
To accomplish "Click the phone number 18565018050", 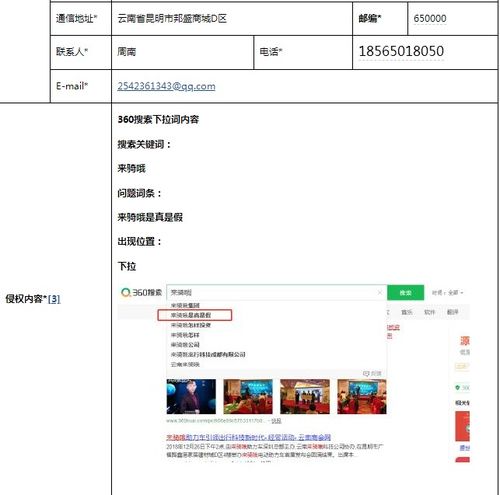I will click(401, 51).
